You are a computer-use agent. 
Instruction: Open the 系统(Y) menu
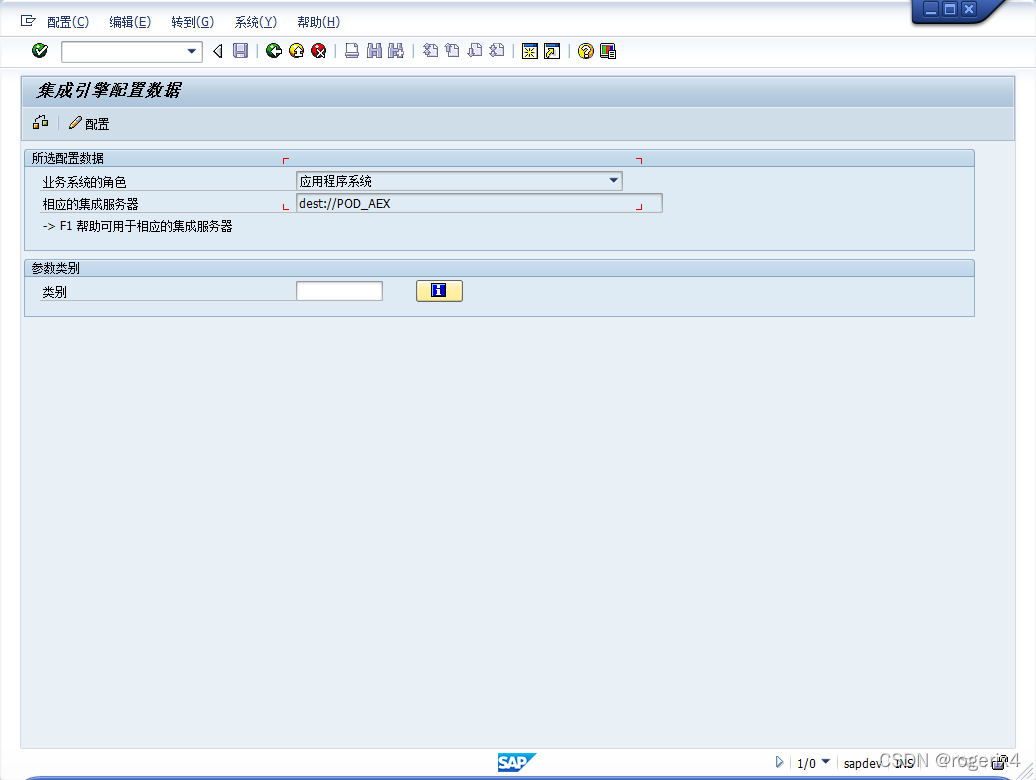256,22
